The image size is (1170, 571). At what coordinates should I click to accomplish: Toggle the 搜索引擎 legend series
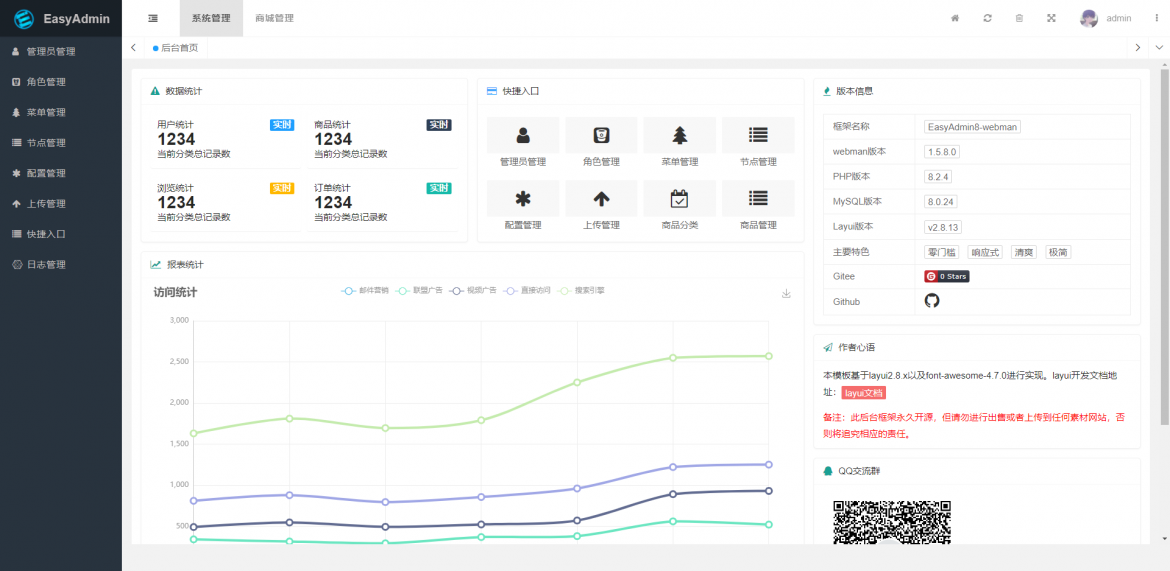581,290
